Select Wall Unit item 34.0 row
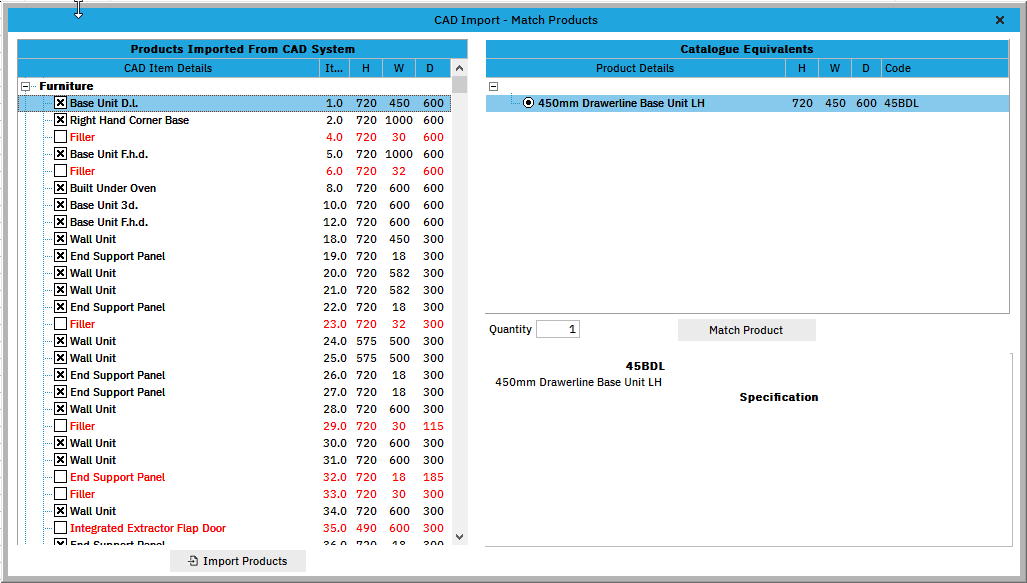1027x583 pixels. 234,511
